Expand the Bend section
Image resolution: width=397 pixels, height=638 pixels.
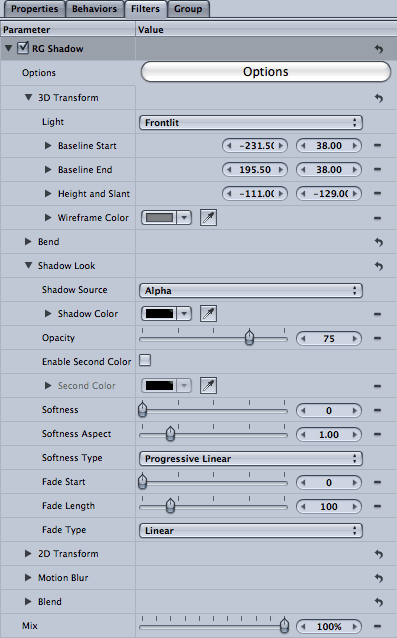pos(28,241)
